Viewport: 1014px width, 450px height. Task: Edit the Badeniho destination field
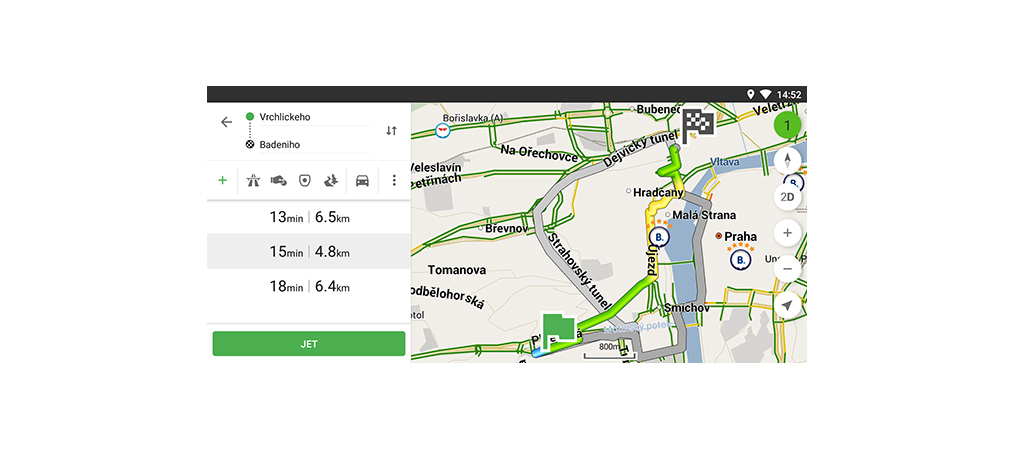[310, 145]
